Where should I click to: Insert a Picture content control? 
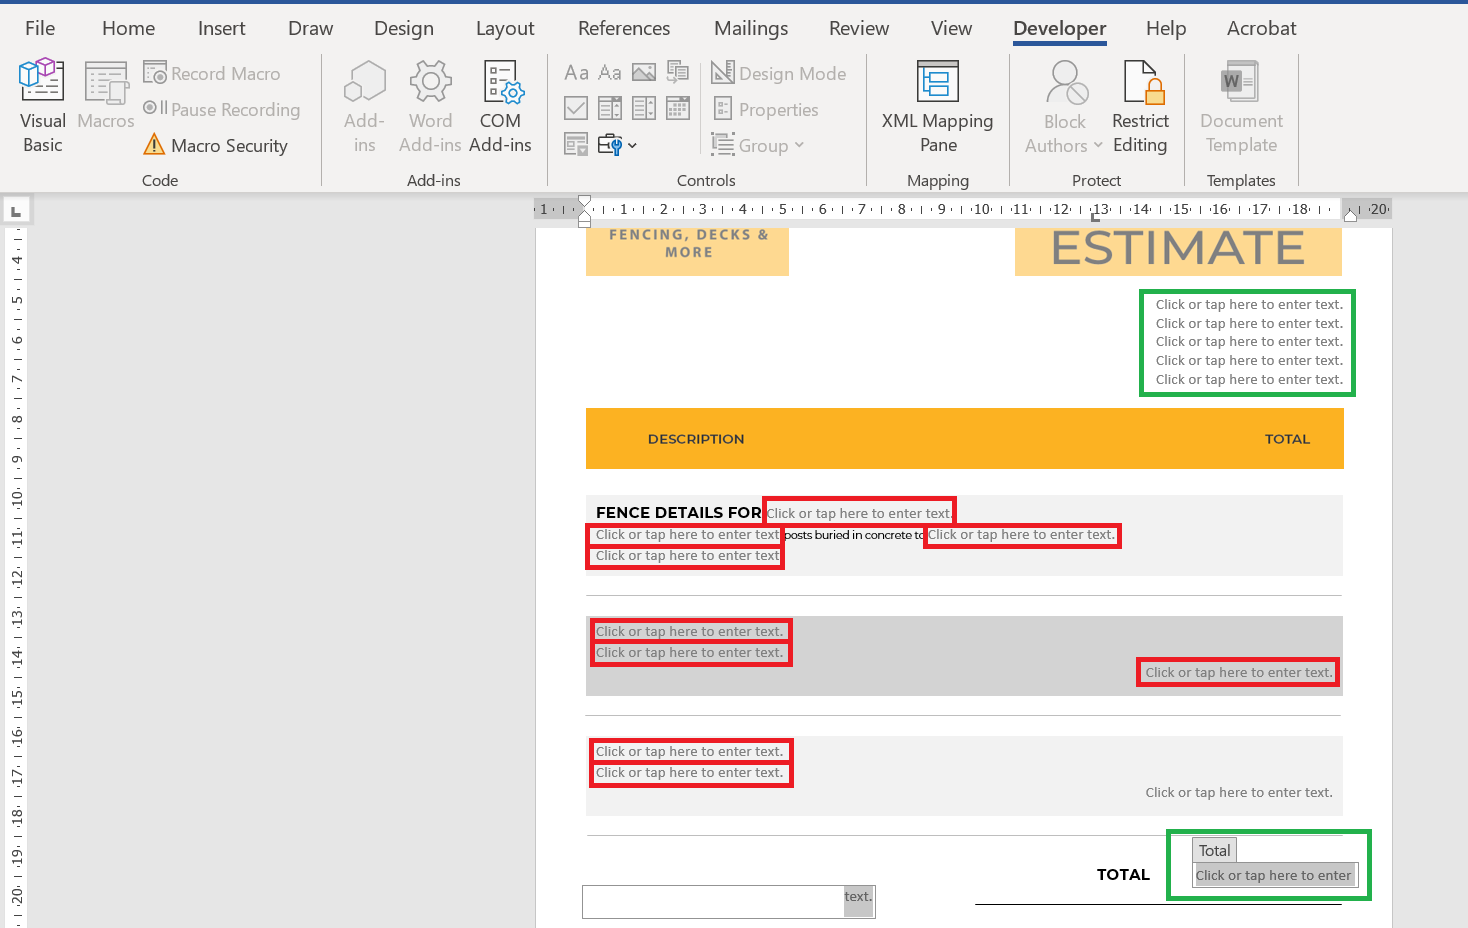pyautogui.click(x=644, y=72)
